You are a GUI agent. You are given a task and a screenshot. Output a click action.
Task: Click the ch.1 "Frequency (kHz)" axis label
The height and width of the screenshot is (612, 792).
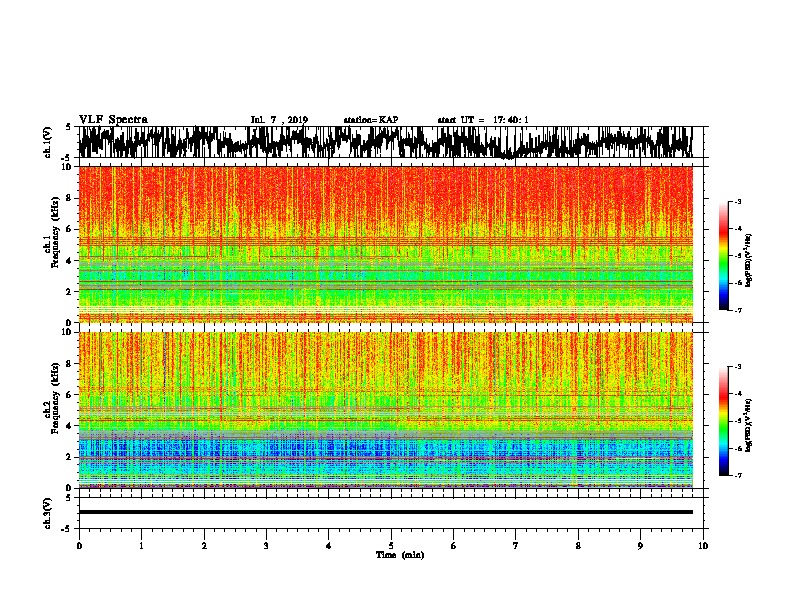[55, 233]
